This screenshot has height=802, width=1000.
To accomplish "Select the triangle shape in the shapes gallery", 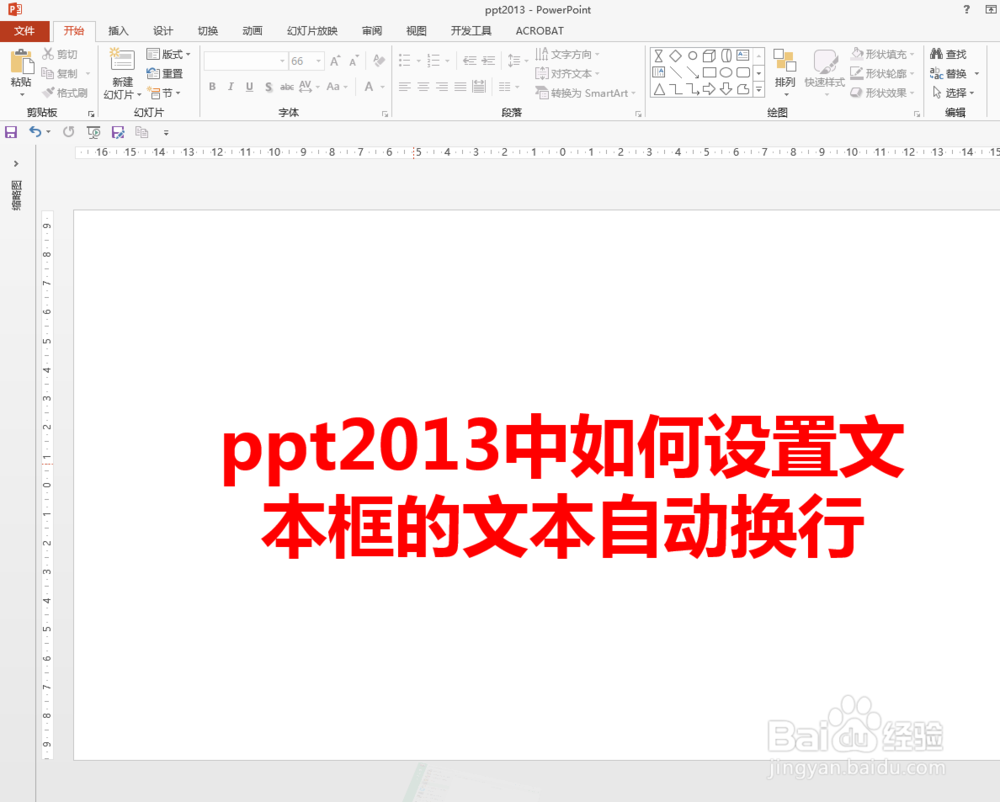I will 659,89.
